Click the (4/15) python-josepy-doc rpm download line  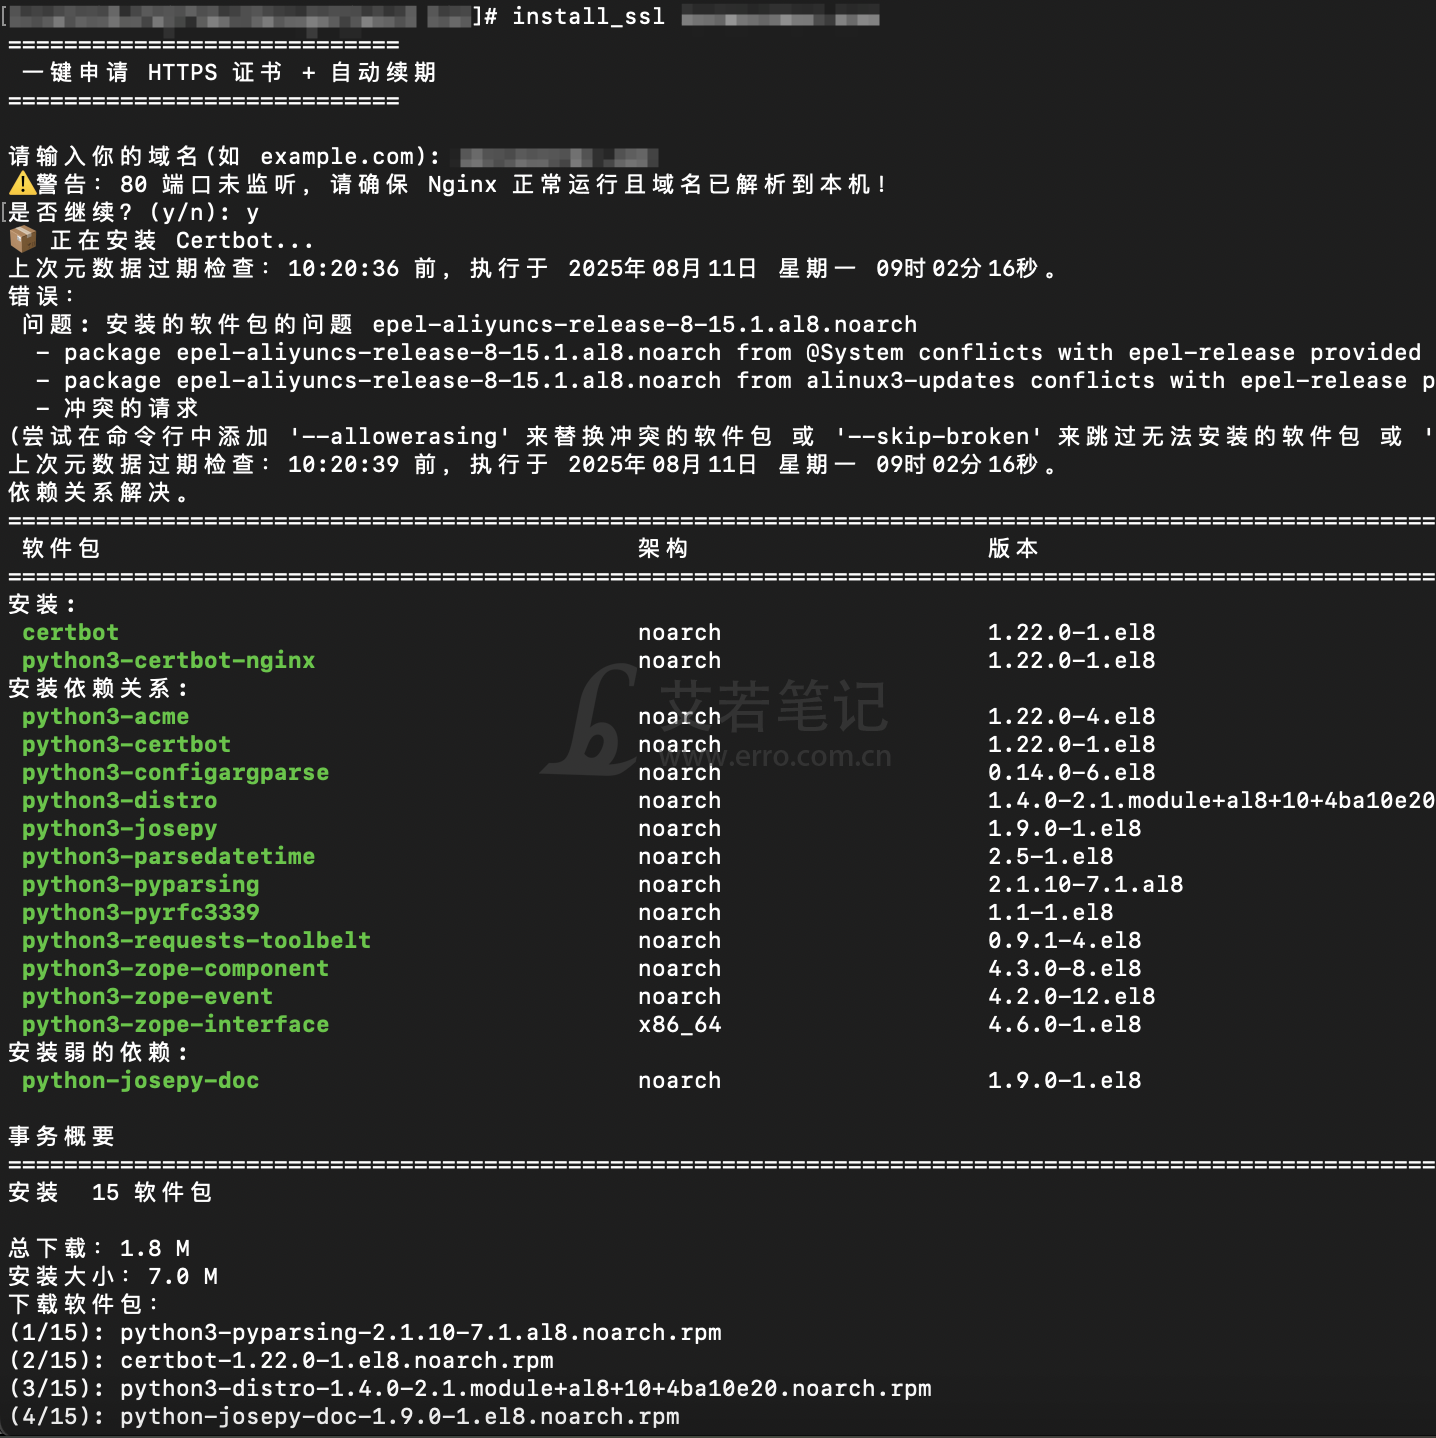pos(344,1416)
